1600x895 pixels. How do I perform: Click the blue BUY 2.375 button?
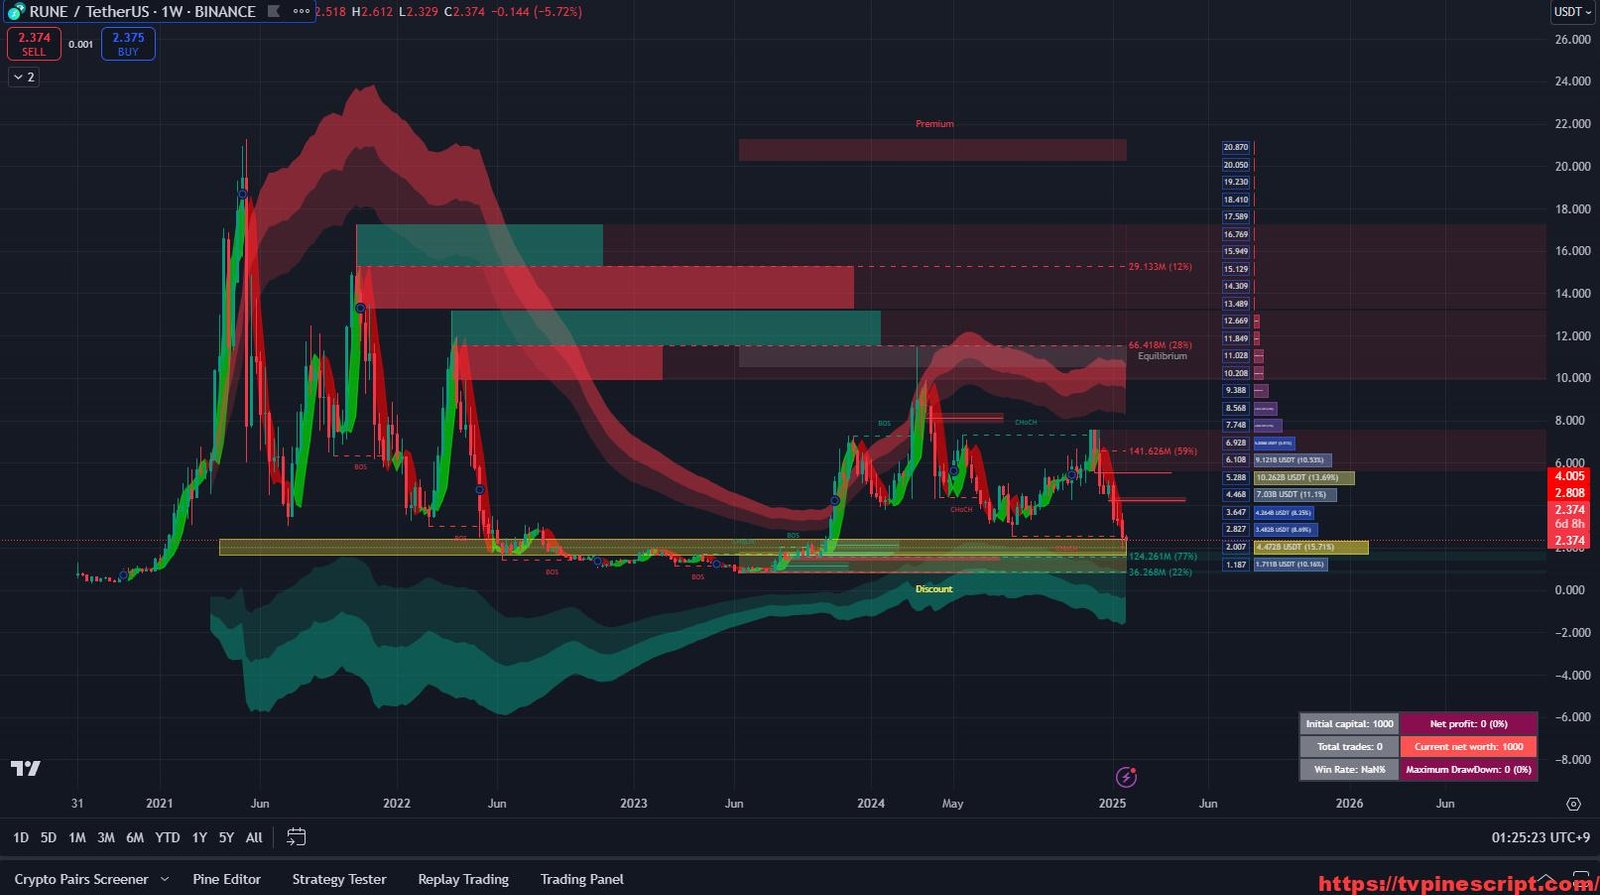pyautogui.click(x=128, y=44)
